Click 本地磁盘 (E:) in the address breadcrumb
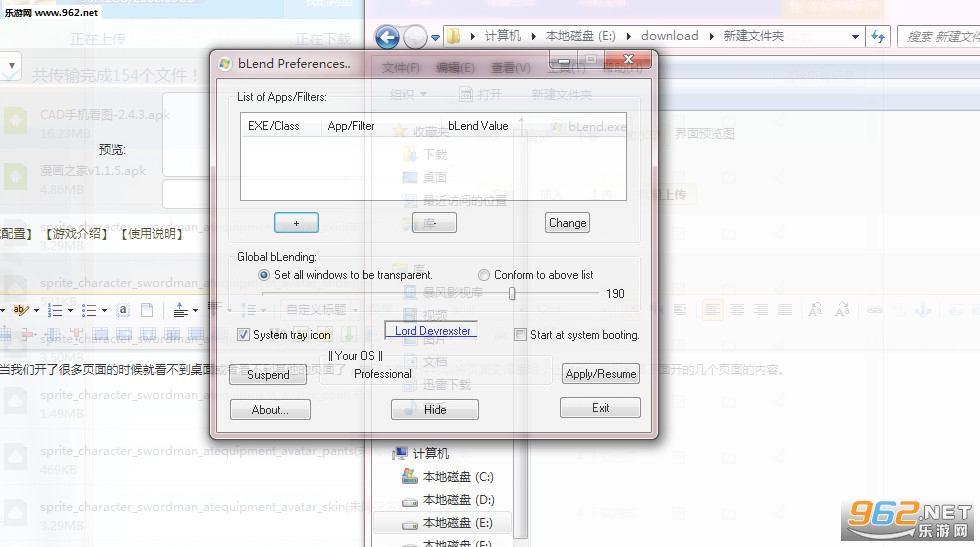Screen dimensions: 980x547 (581, 36)
